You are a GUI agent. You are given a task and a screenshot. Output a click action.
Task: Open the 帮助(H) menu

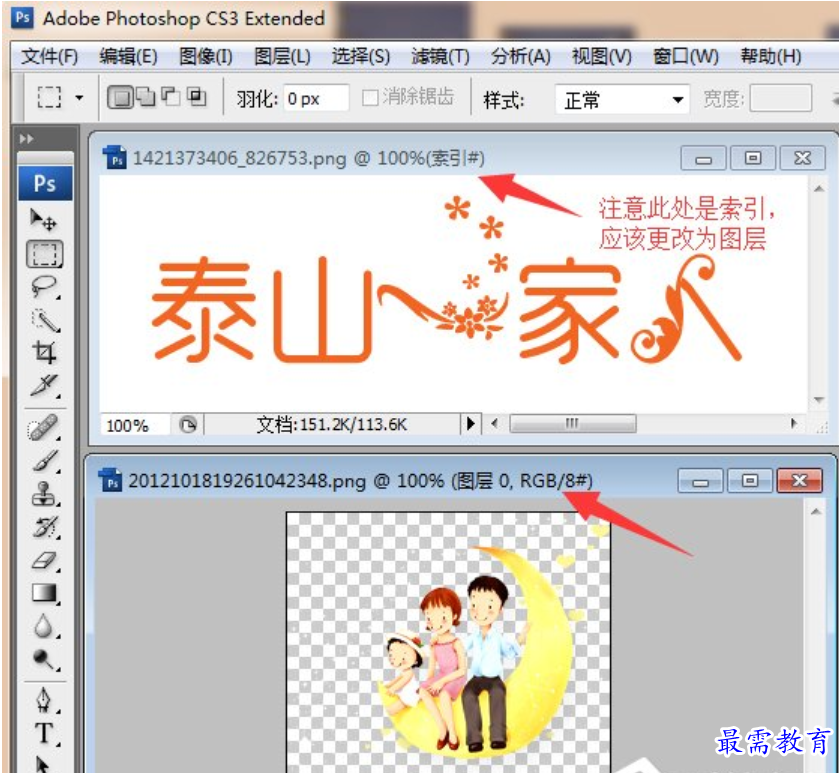[x=771, y=56]
